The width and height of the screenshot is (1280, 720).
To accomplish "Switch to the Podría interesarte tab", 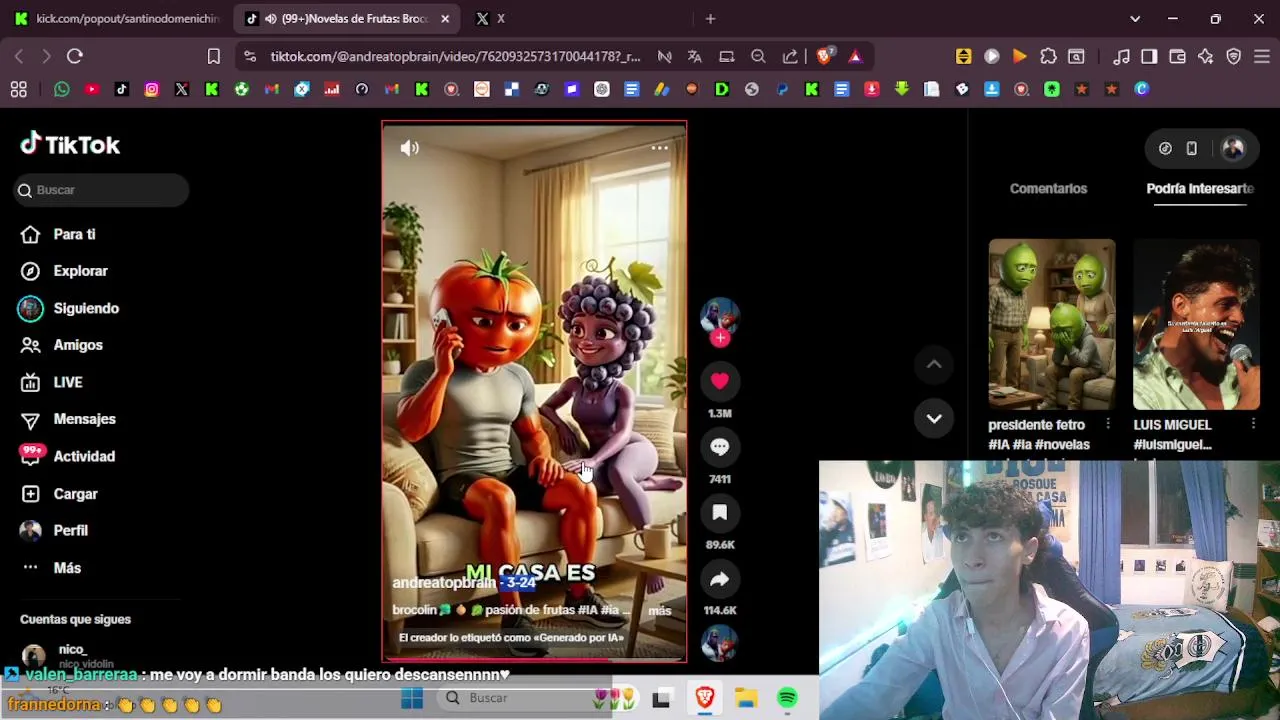I will (x=1200, y=188).
